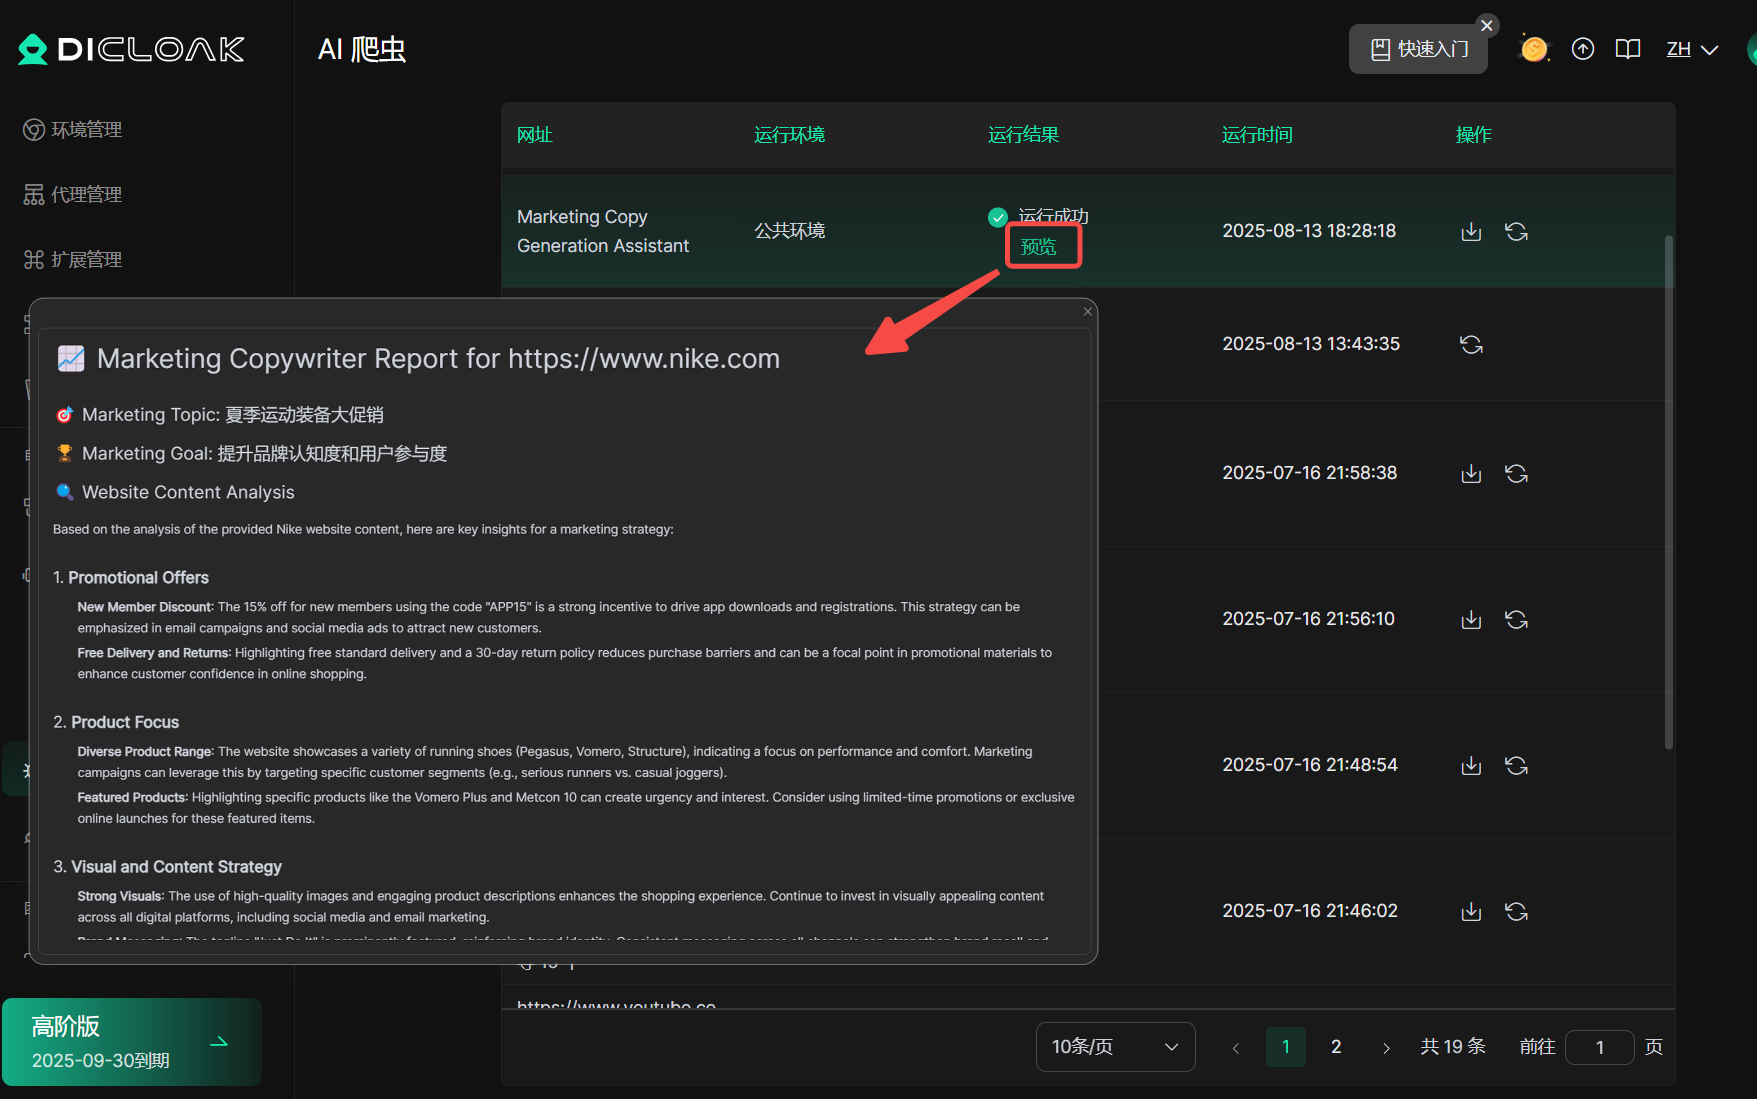Click the 运行结果 column header

pyautogui.click(x=1023, y=135)
